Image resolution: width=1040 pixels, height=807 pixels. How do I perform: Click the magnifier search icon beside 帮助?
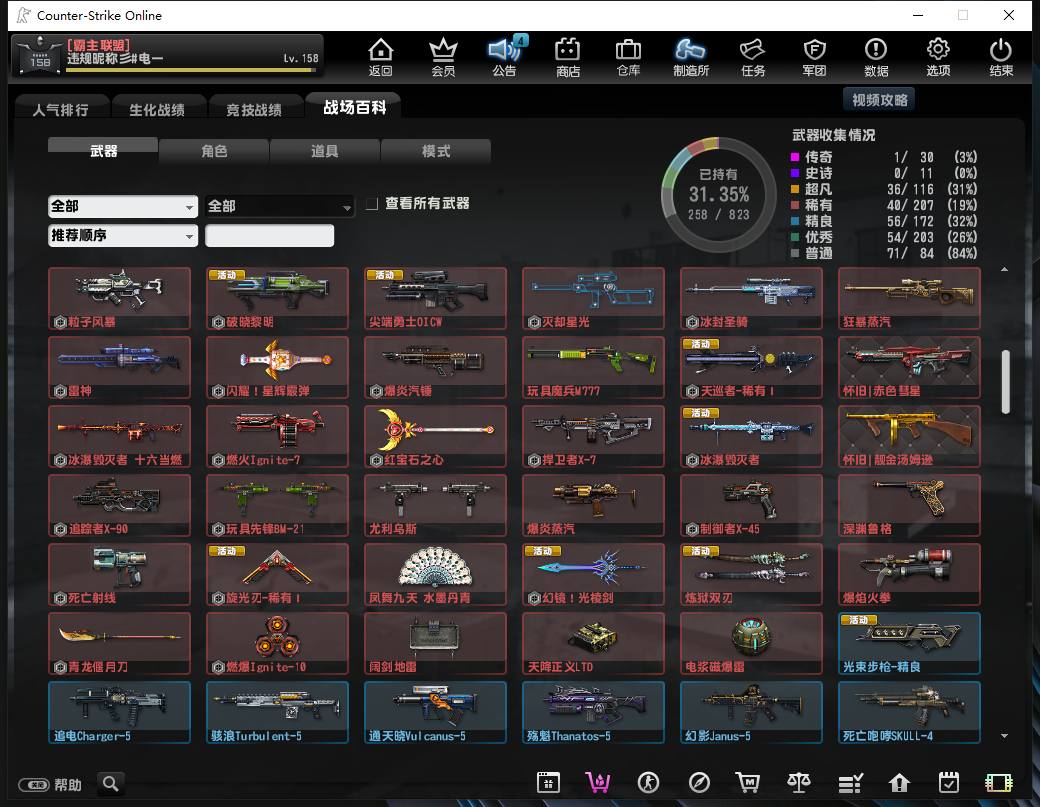[x=111, y=784]
